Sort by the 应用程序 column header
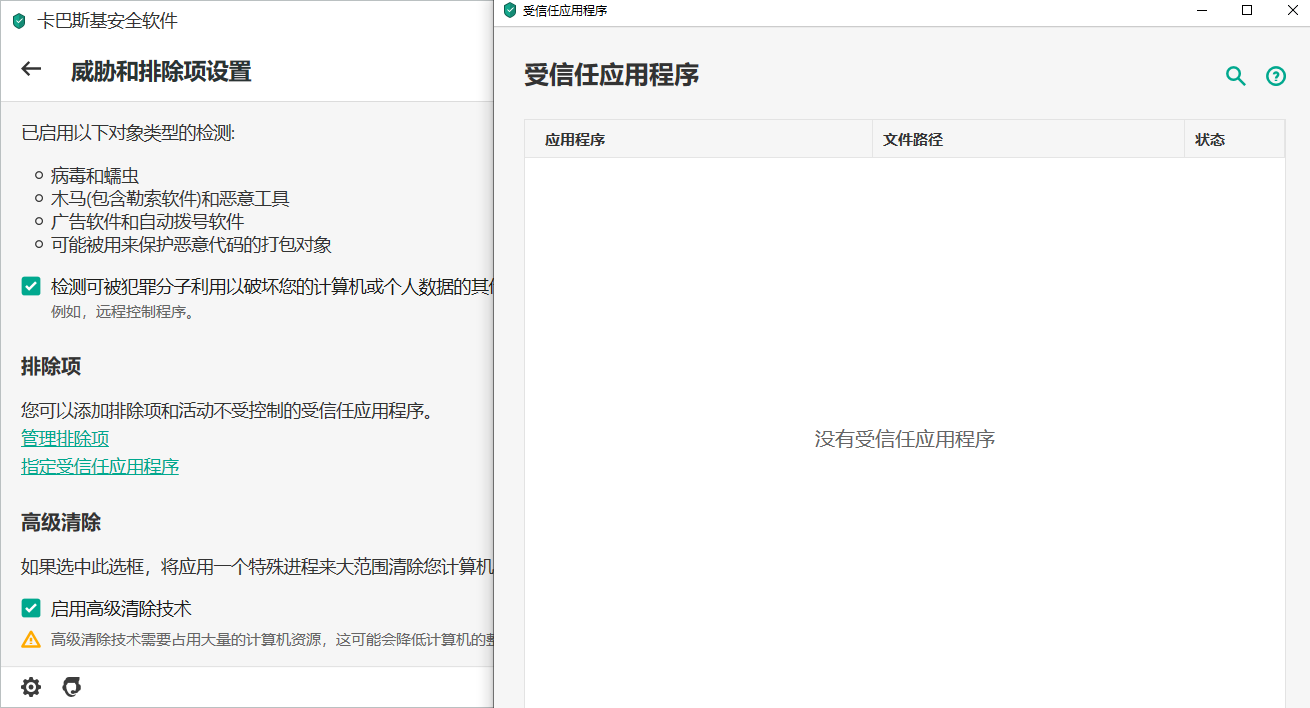Screen dimensions: 1310x708 coord(698,139)
